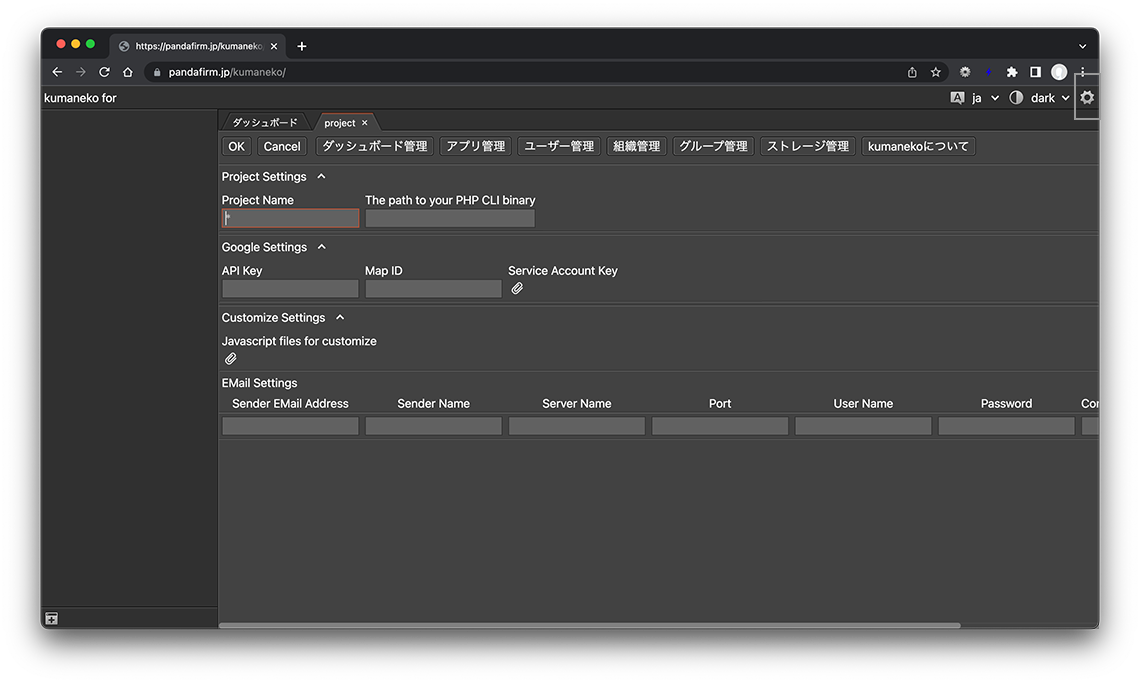Open the settings gear icon

click(1087, 98)
